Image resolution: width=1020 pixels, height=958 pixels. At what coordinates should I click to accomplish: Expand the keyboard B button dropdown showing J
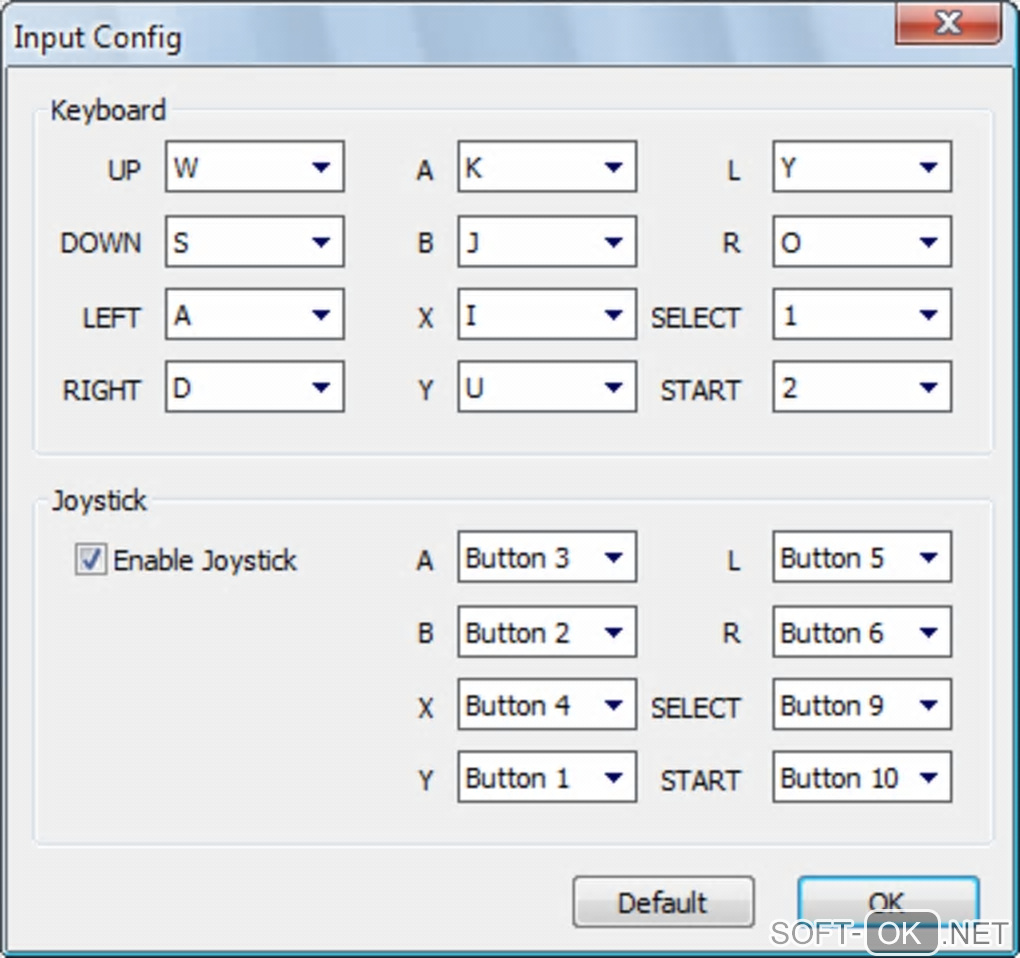(547, 241)
